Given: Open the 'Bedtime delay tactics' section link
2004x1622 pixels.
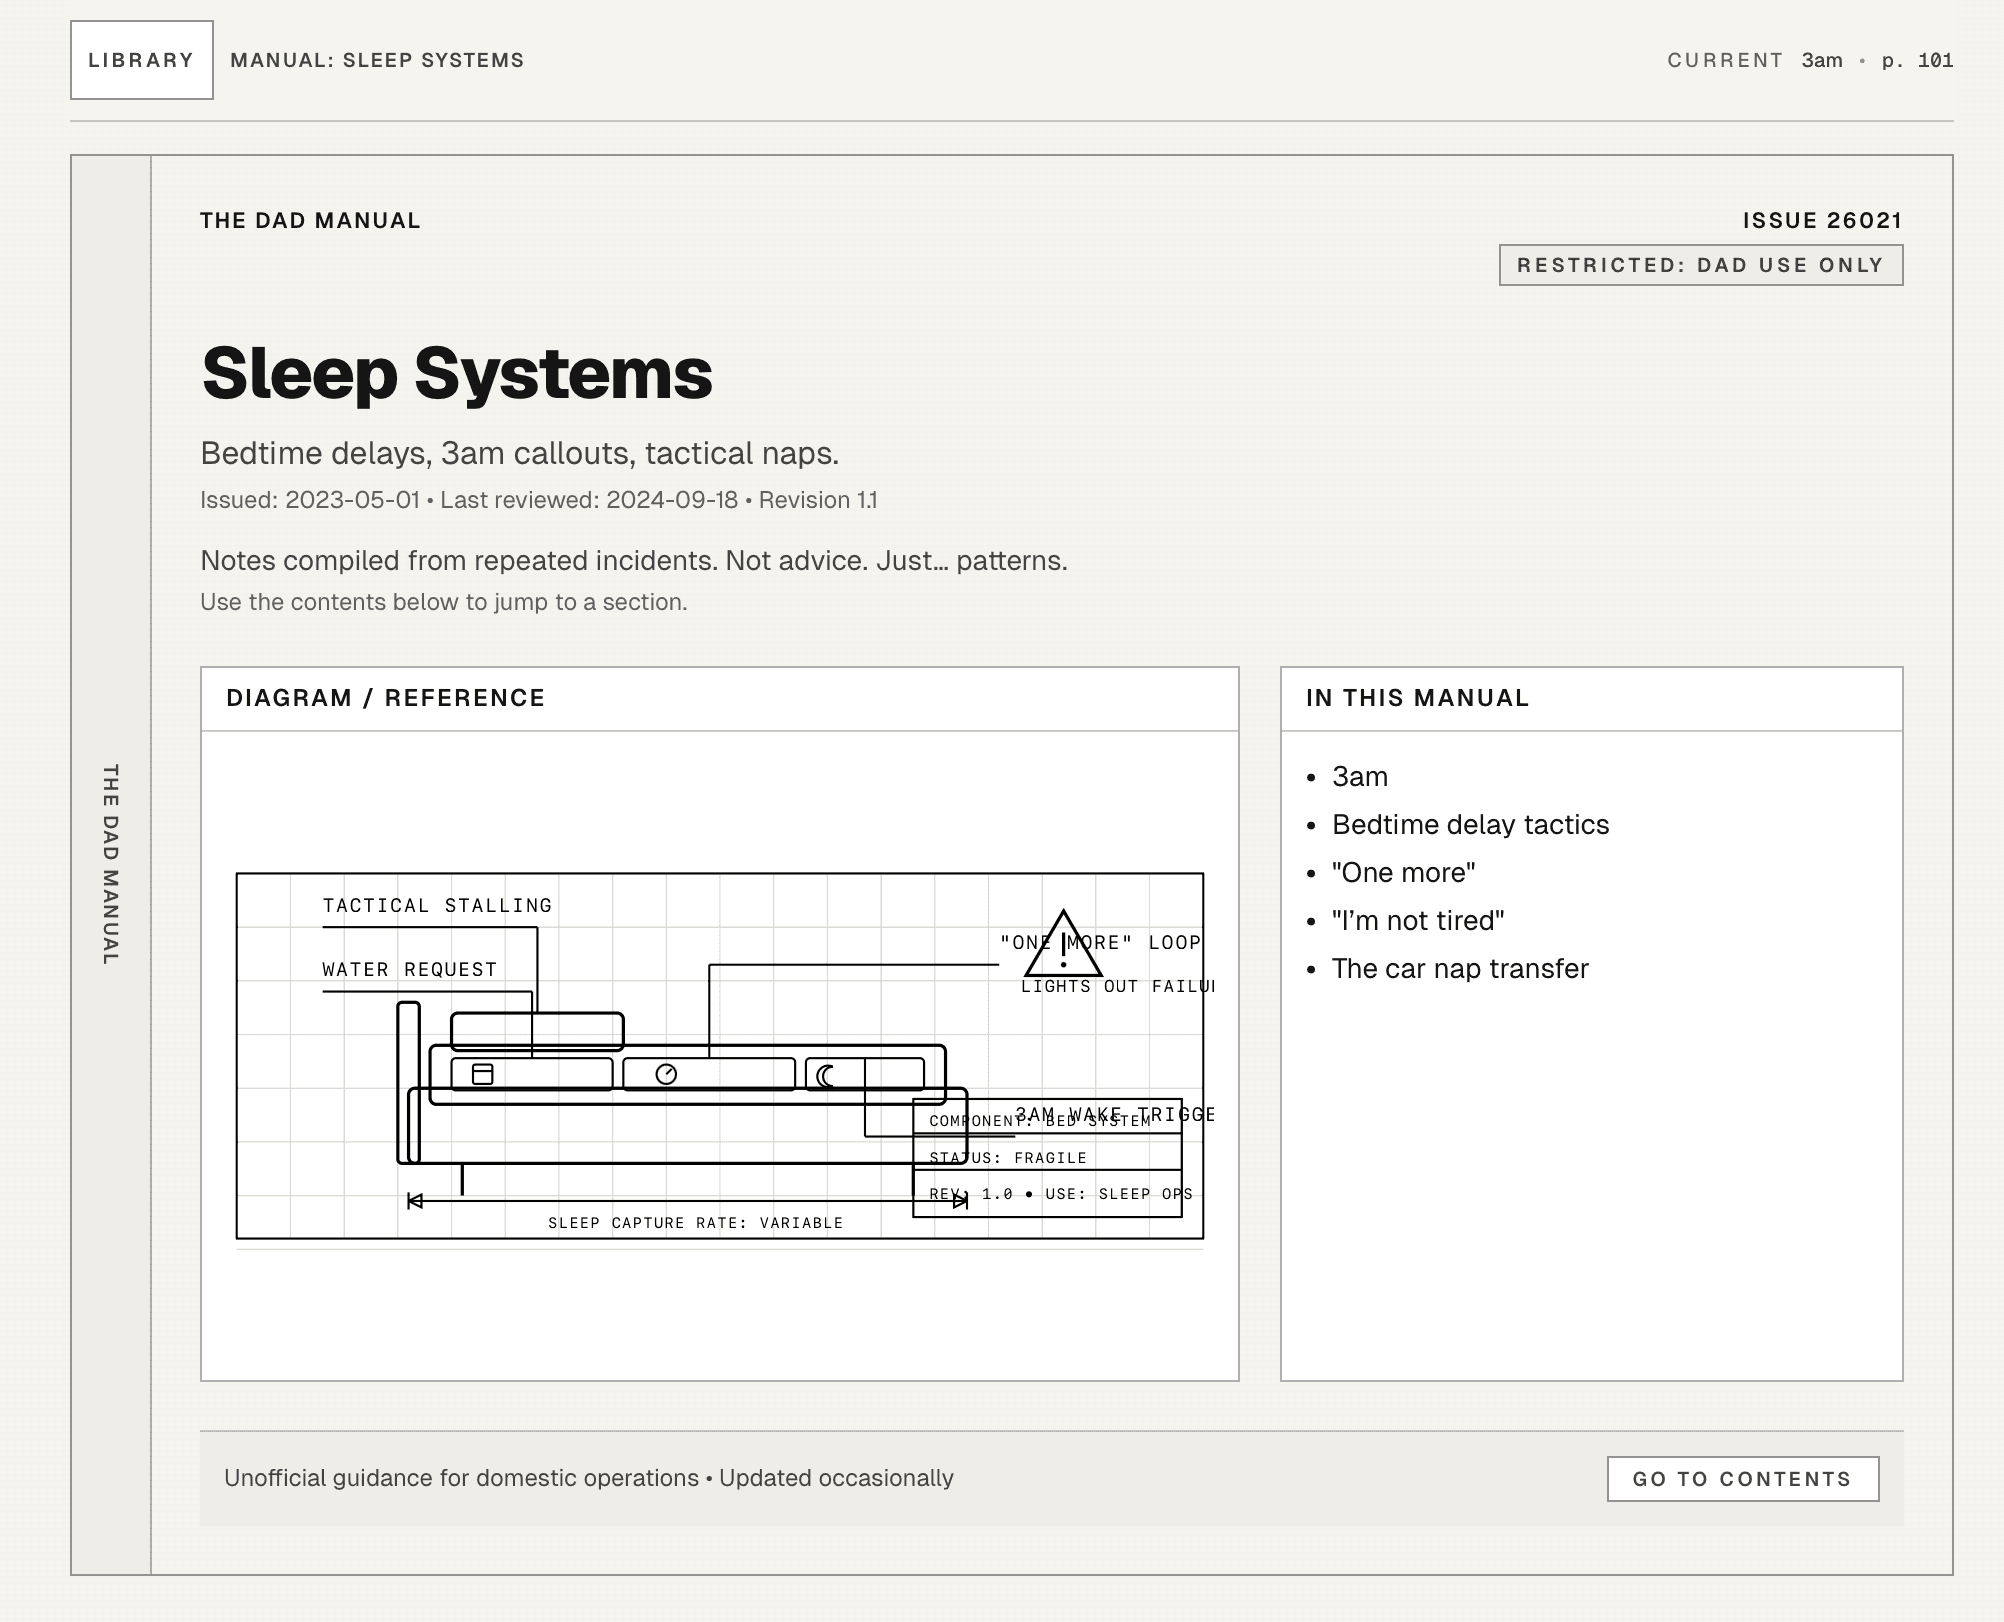Looking at the screenshot, I should coord(1470,824).
